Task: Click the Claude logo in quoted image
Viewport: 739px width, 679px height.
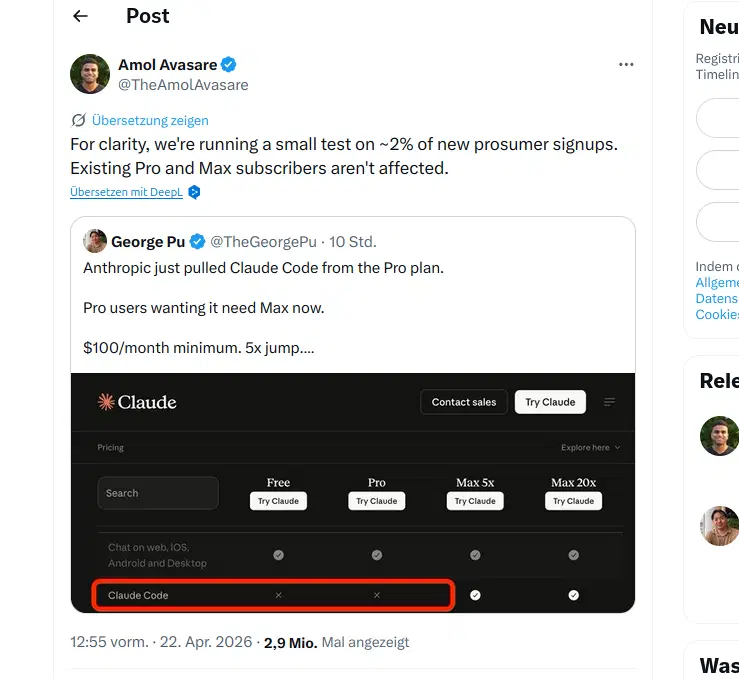Action: [137, 402]
